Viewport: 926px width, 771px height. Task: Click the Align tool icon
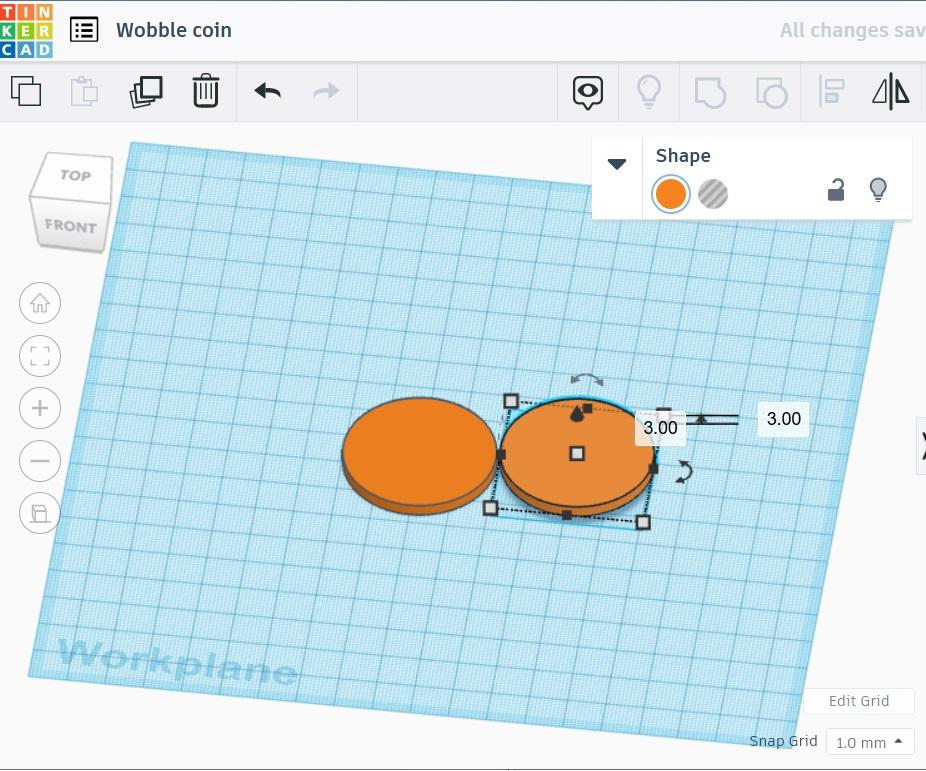pyautogui.click(x=832, y=92)
